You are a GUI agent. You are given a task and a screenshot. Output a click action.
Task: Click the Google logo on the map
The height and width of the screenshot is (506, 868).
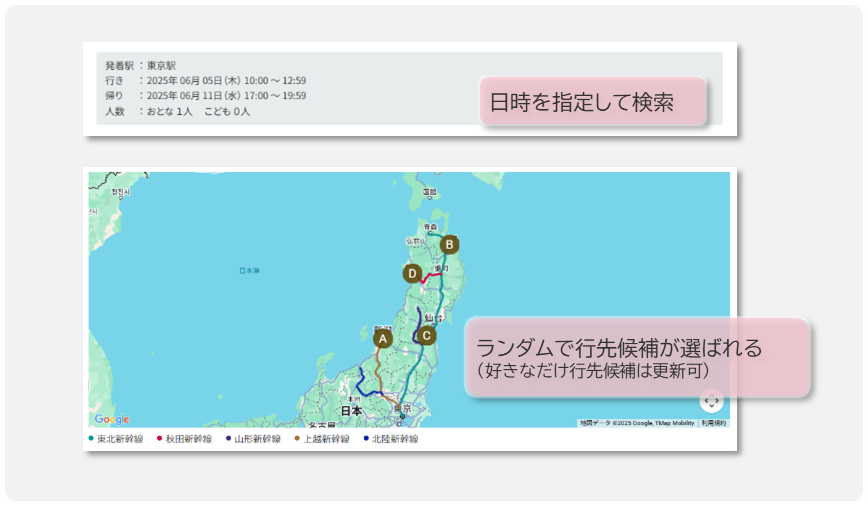(112, 419)
